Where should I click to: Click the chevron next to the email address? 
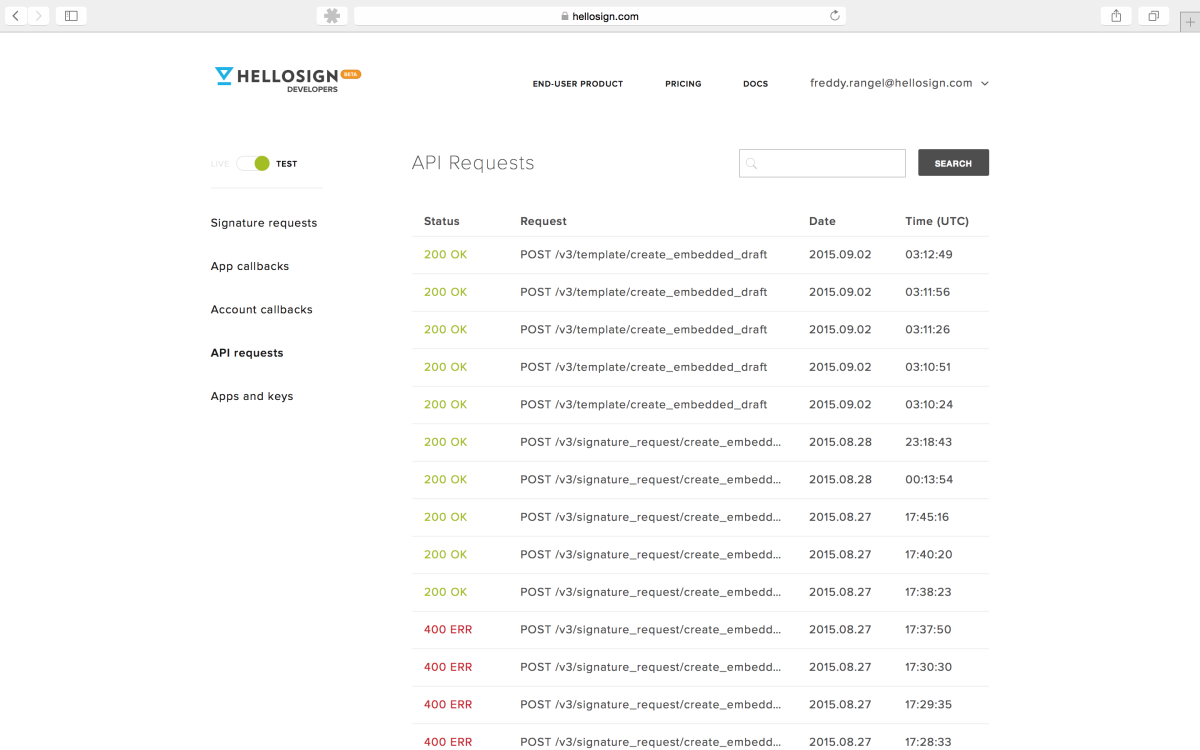pos(985,84)
